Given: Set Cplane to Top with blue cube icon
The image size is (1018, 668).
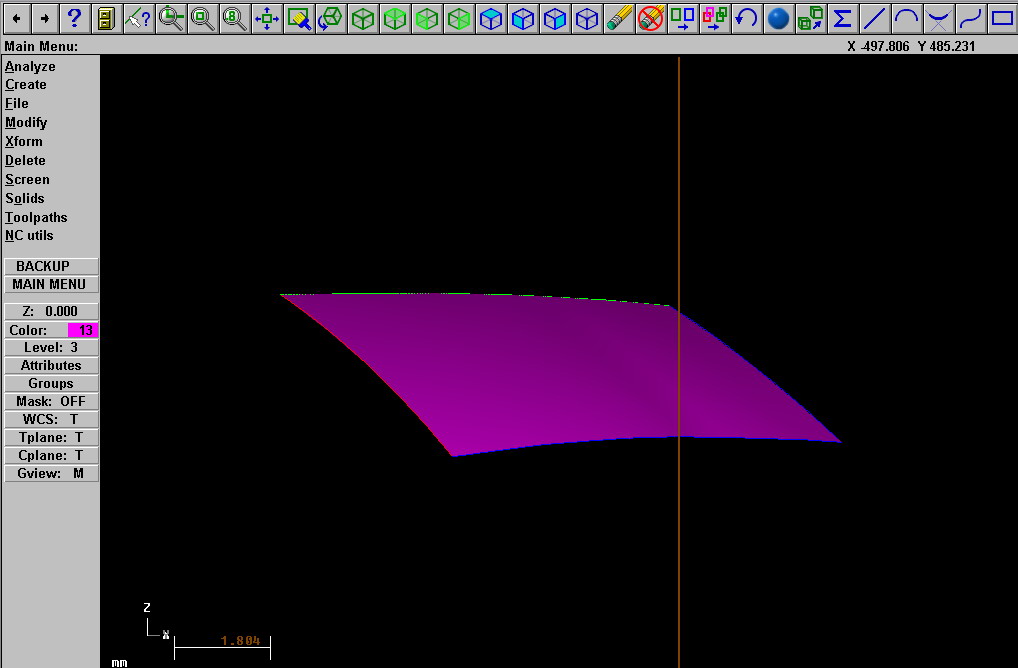Looking at the screenshot, I should tap(491, 19).
